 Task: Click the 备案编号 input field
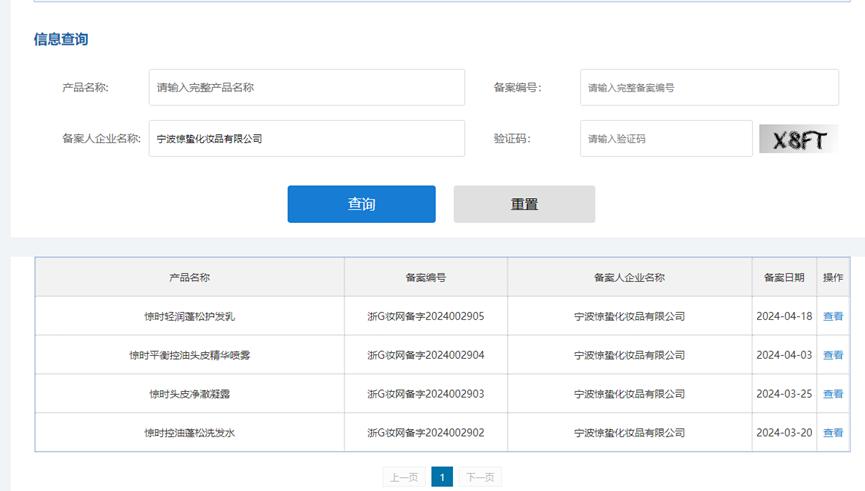(709, 87)
